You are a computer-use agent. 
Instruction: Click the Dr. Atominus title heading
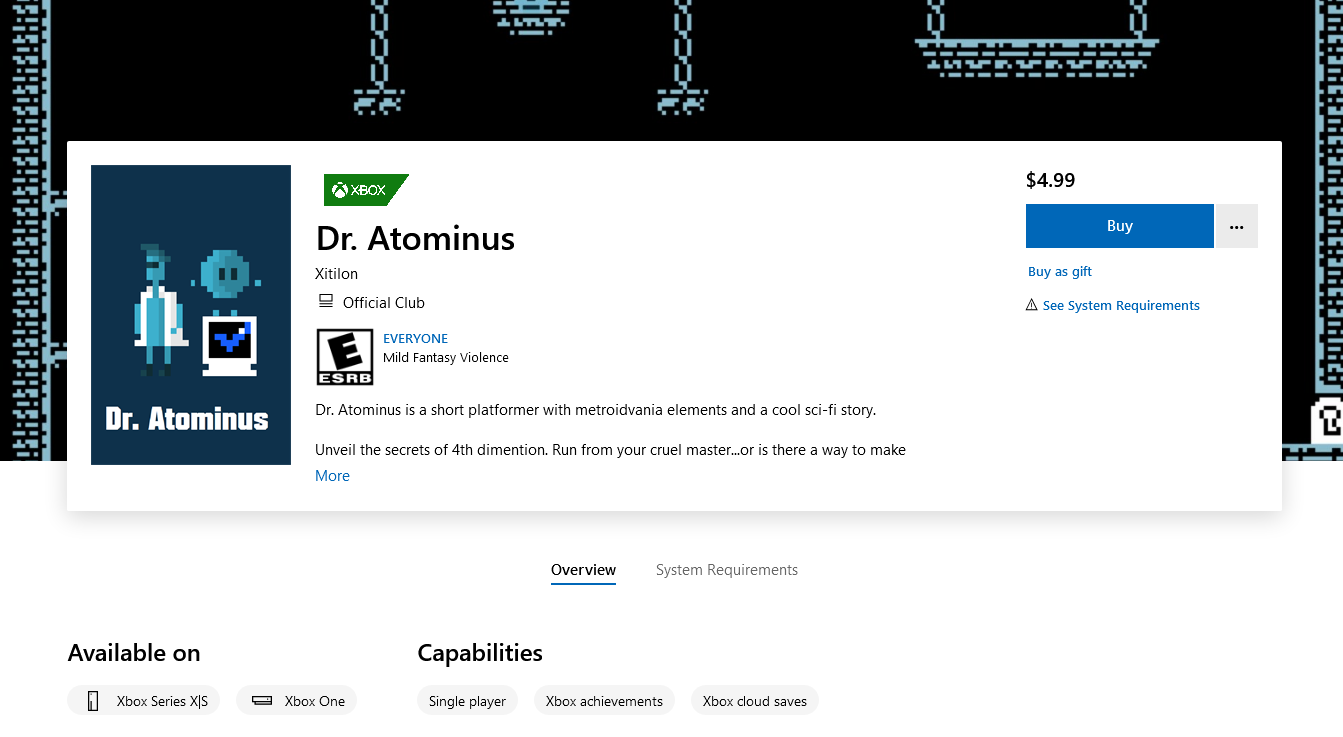tap(416, 238)
